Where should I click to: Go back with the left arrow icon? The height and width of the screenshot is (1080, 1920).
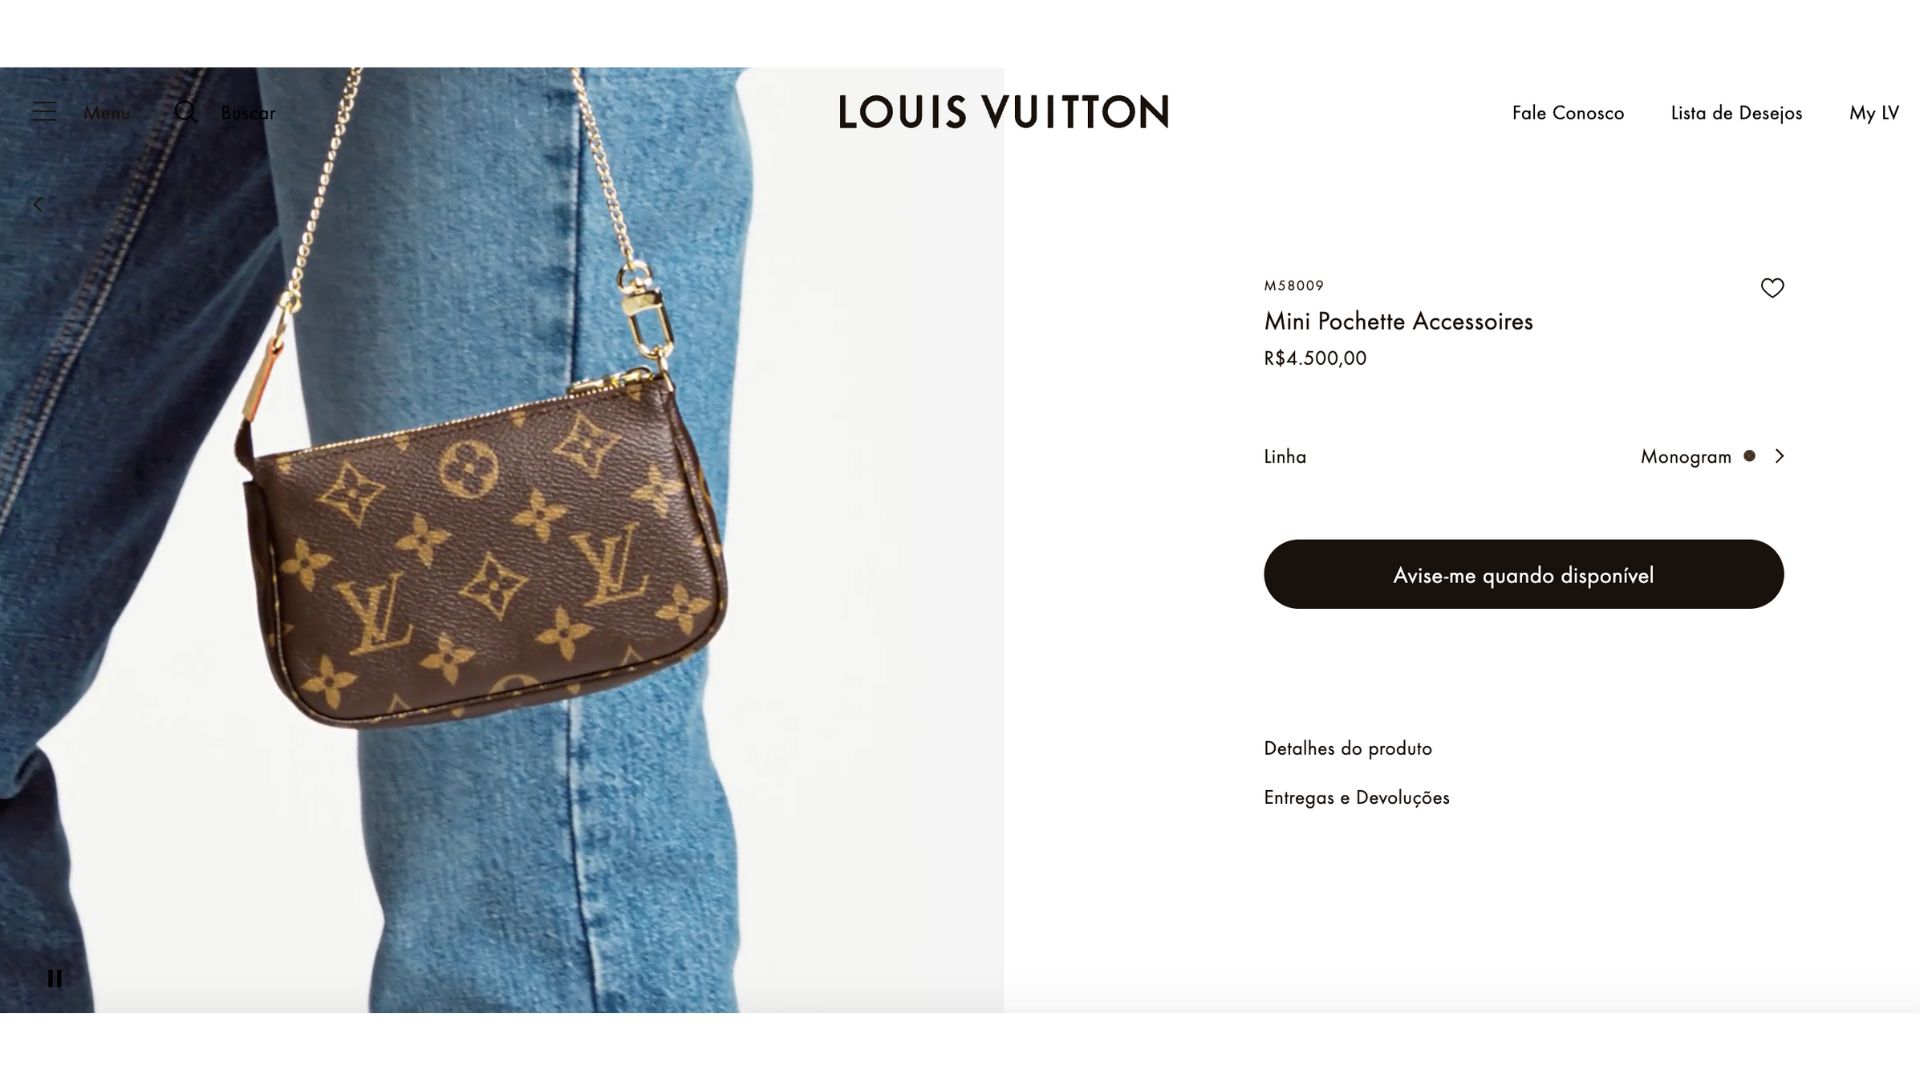[x=38, y=204]
